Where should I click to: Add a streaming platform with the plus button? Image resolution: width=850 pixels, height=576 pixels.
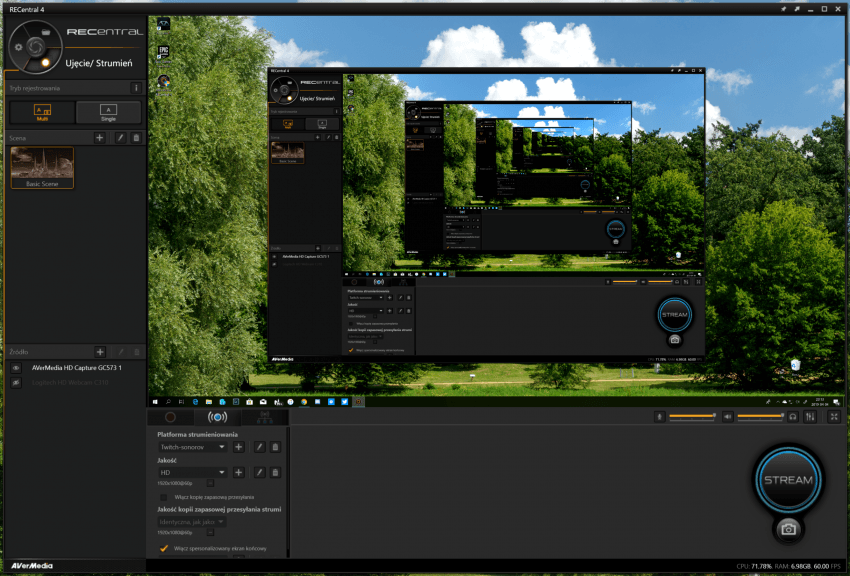(239, 447)
